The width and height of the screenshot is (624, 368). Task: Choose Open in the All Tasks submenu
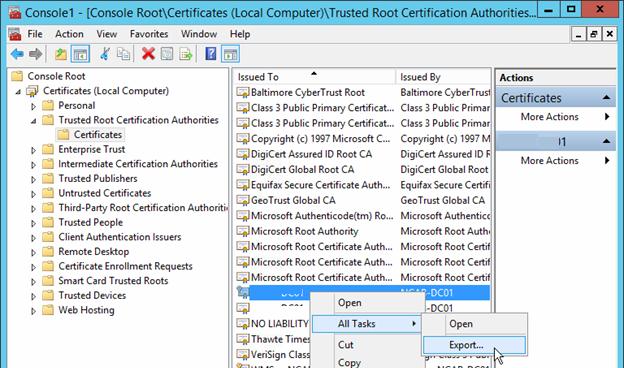[x=474, y=324]
